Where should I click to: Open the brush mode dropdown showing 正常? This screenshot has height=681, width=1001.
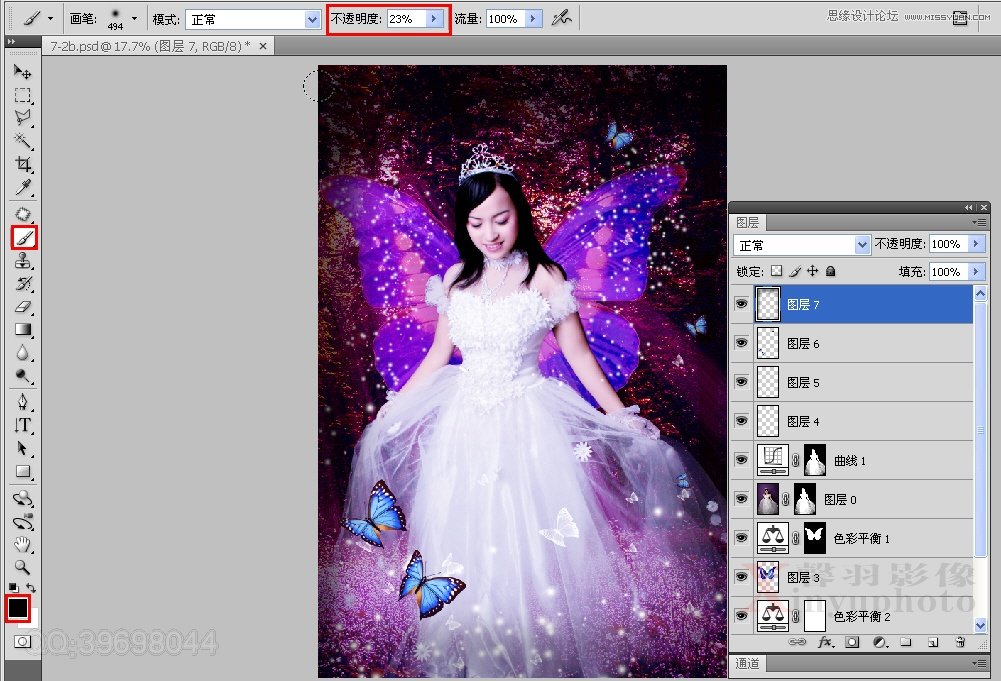pos(253,19)
